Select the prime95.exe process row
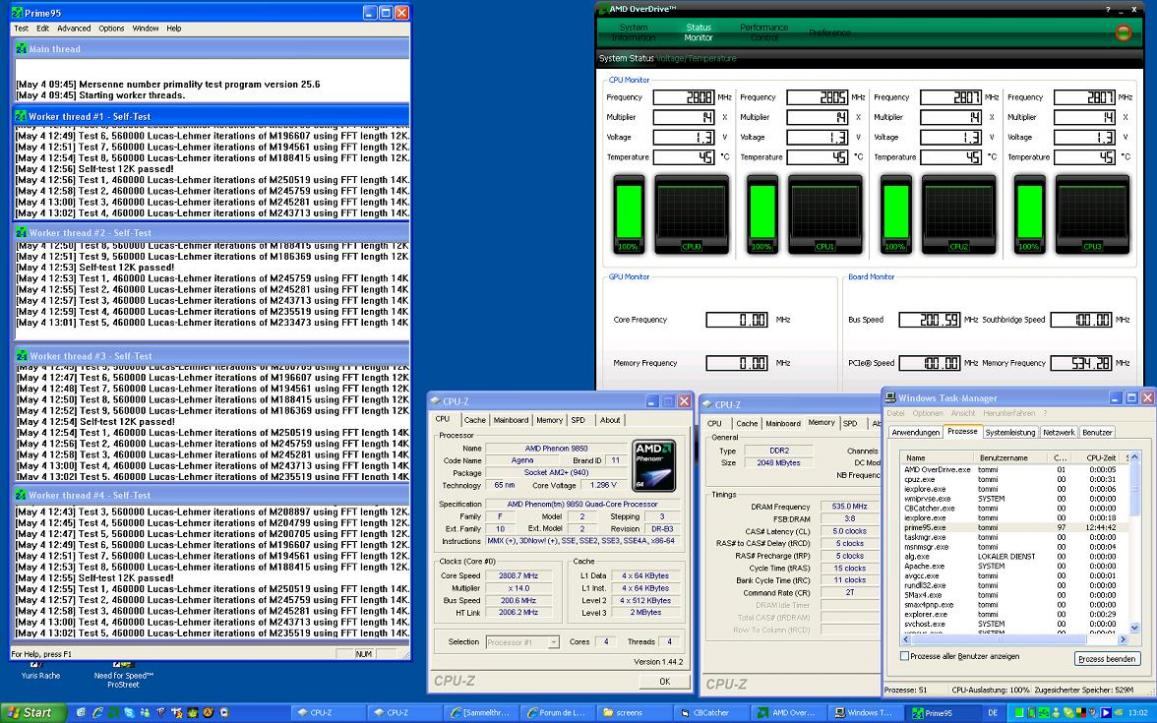The width and height of the screenshot is (1157, 723). pyautogui.click(x=1014, y=527)
